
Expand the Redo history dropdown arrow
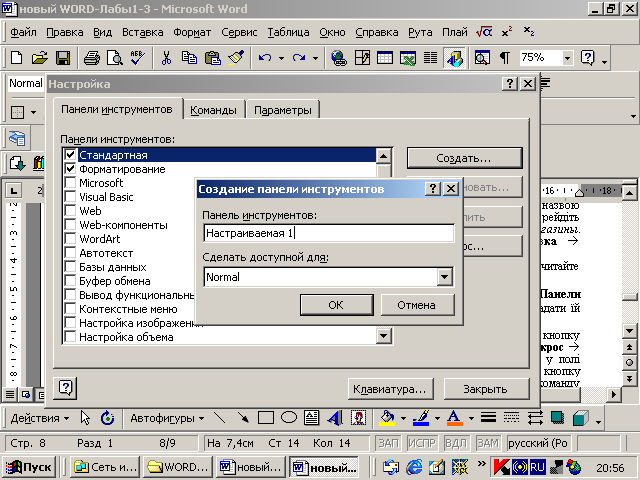coord(316,58)
